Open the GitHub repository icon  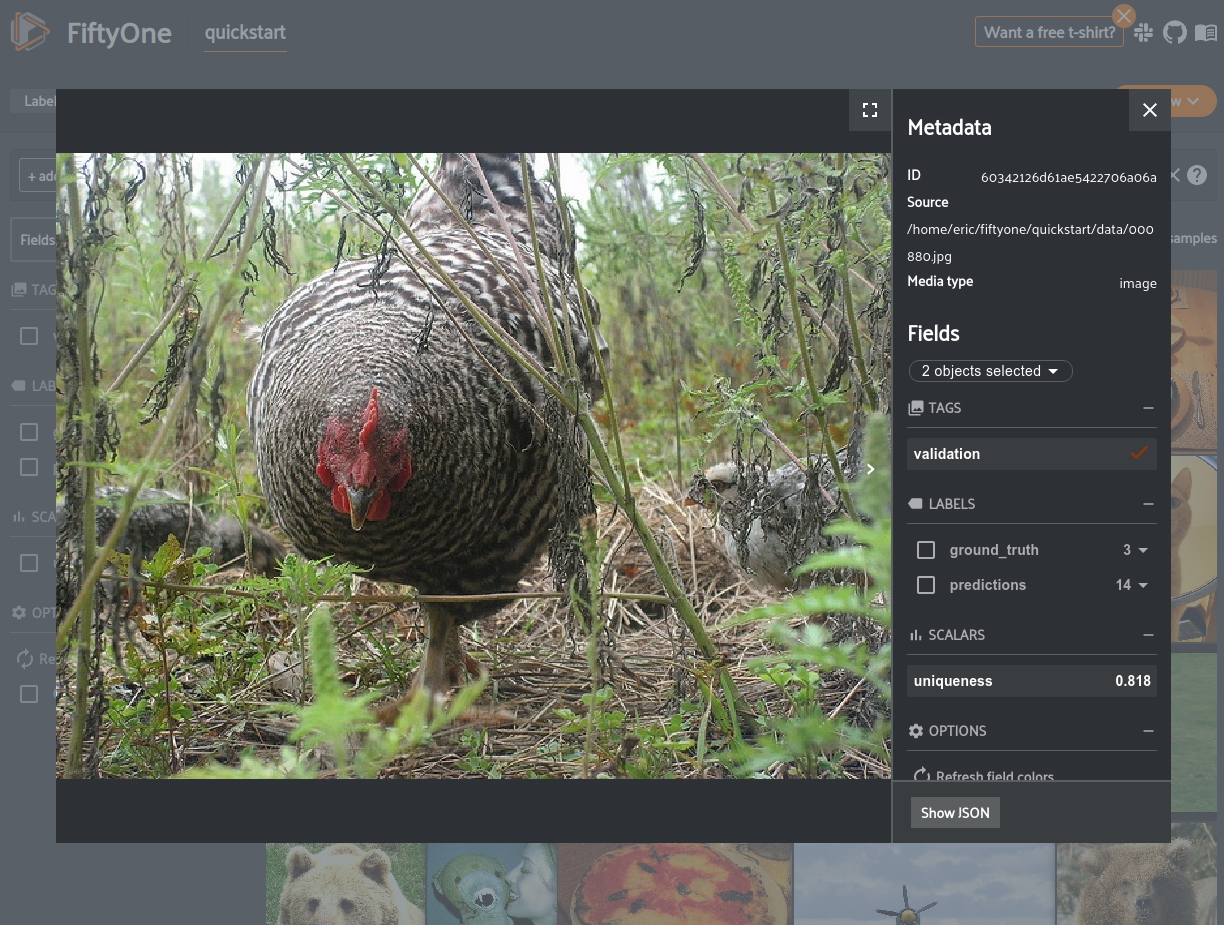(x=1175, y=31)
